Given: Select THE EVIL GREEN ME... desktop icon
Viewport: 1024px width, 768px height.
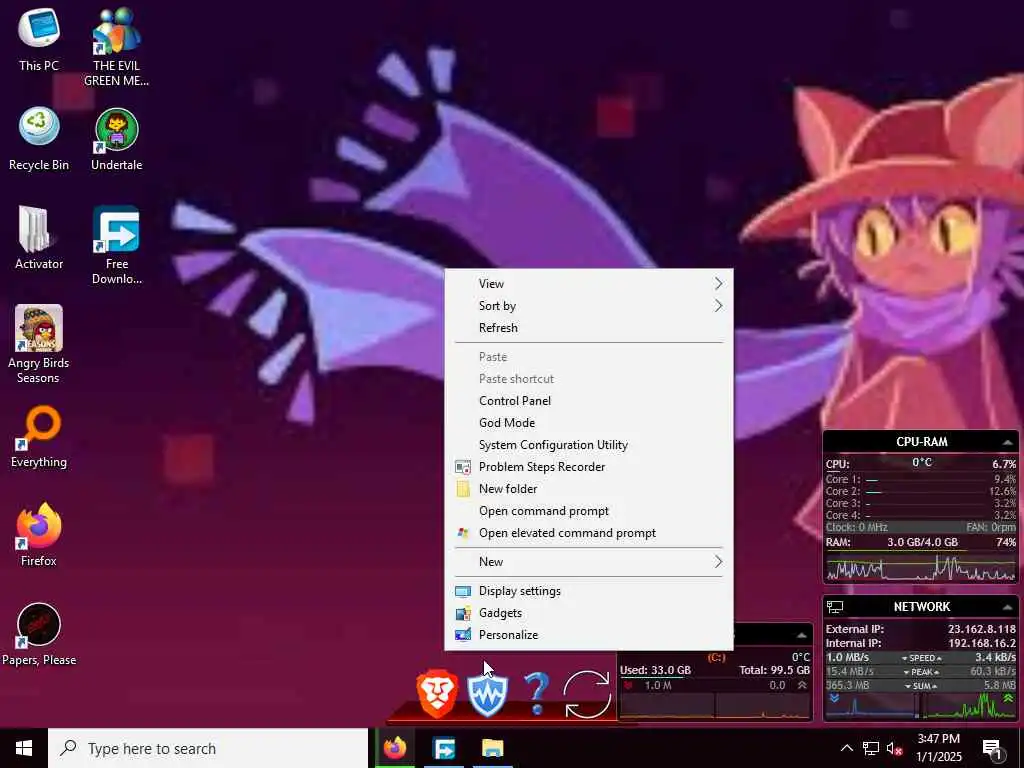Looking at the screenshot, I should [x=116, y=47].
